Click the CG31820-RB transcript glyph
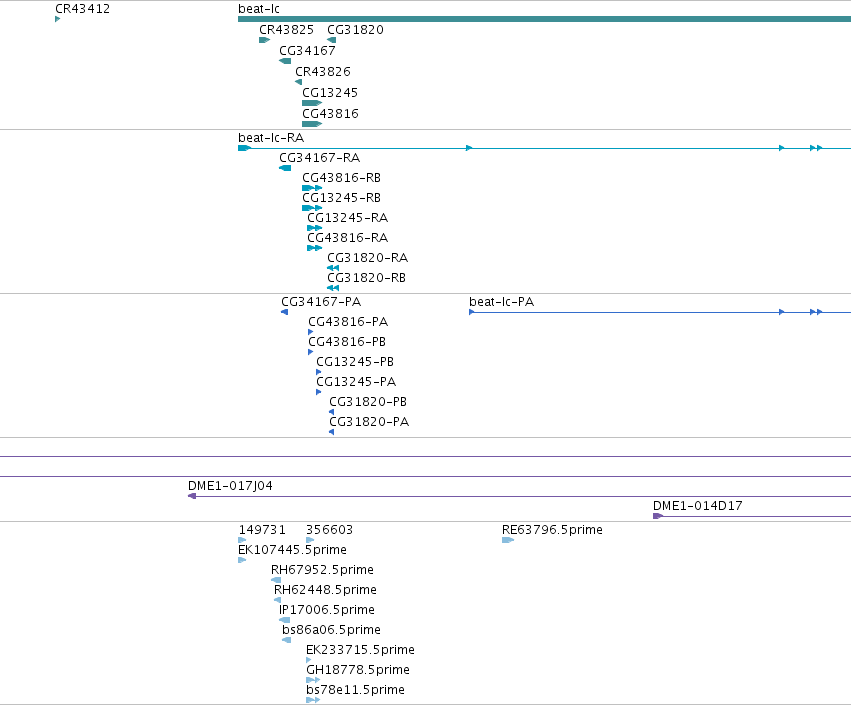The width and height of the screenshot is (851, 705). point(333,288)
